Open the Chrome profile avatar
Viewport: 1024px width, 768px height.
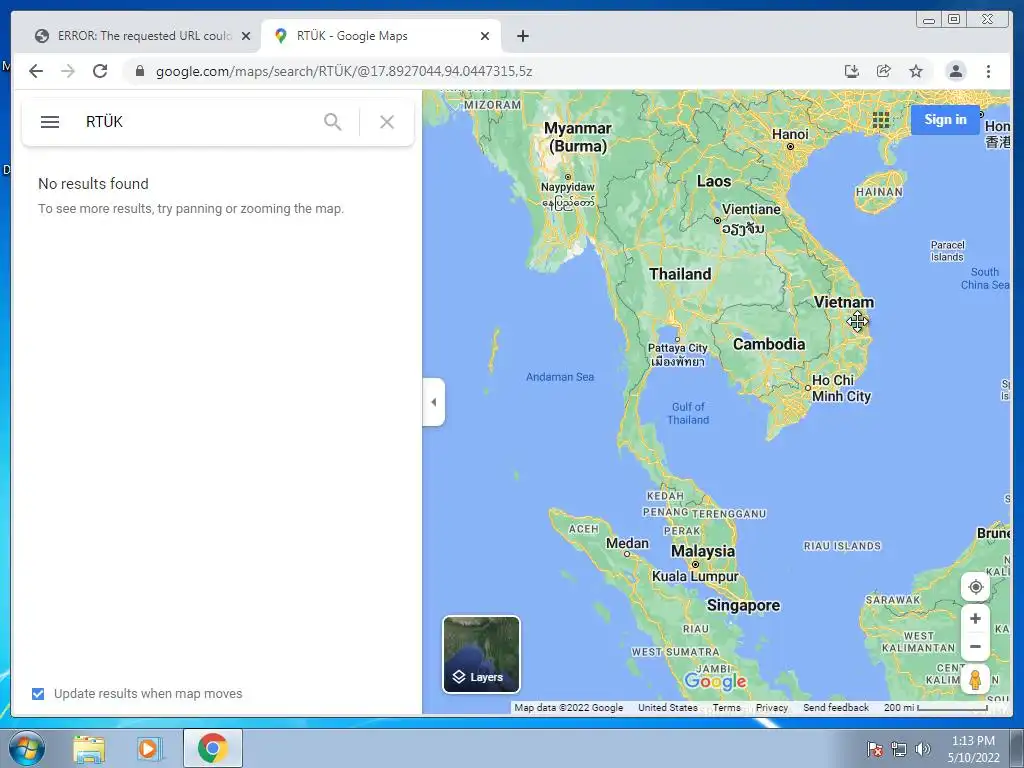(955, 71)
